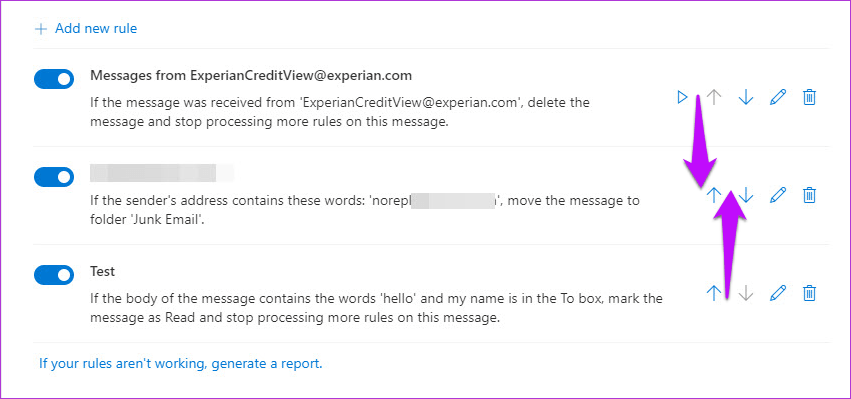The width and height of the screenshot is (851, 399).
Task: Click greyed down arrow of Test rule
Action: 746,294
